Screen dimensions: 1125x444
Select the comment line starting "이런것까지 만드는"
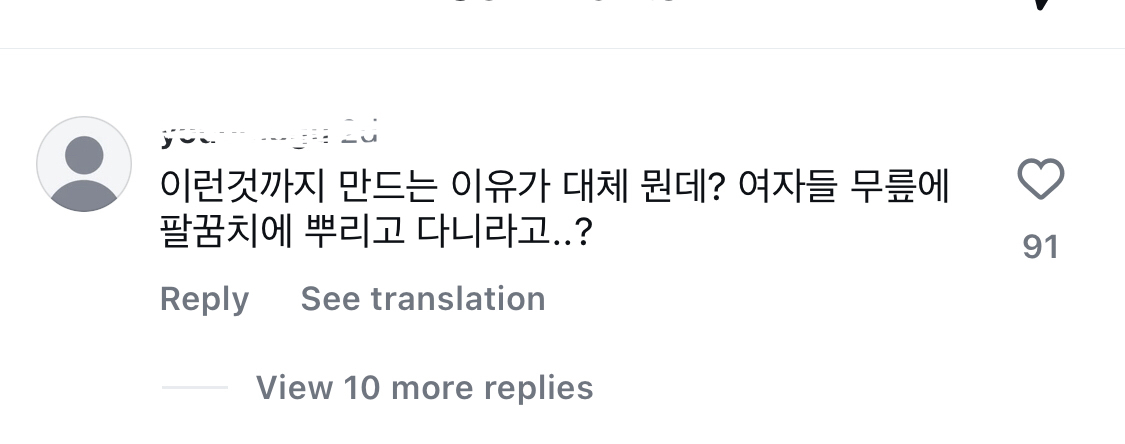(555, 185)
